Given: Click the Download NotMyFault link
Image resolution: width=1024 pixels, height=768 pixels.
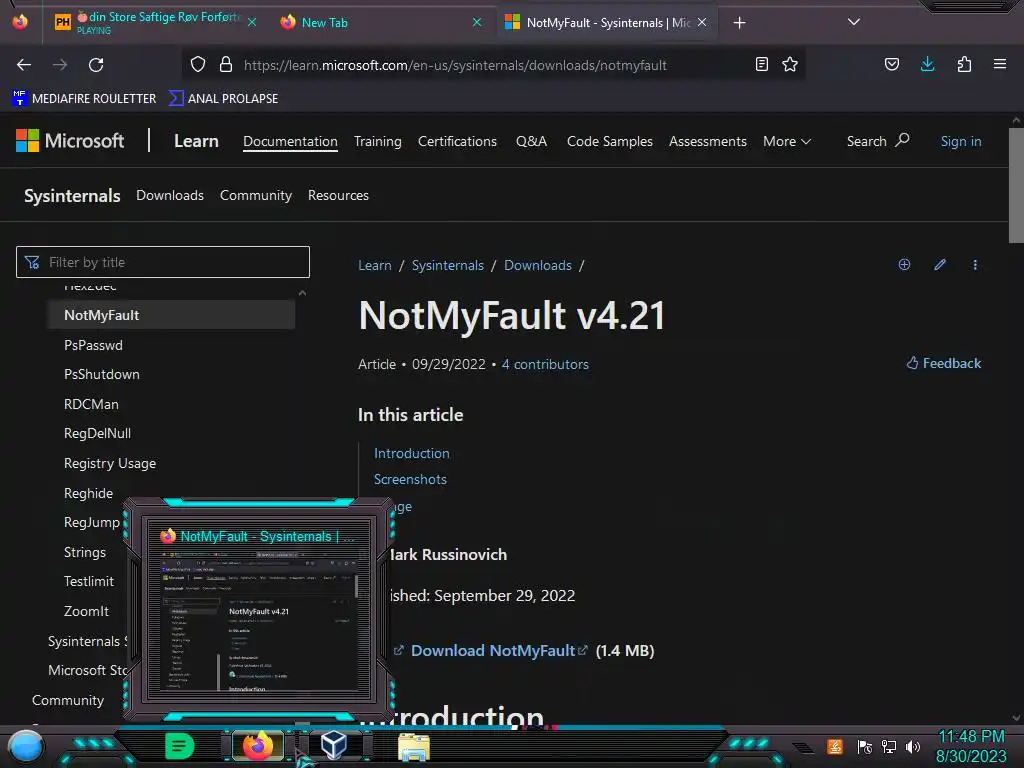Looking at the screenshot, I should coord(493,650).
